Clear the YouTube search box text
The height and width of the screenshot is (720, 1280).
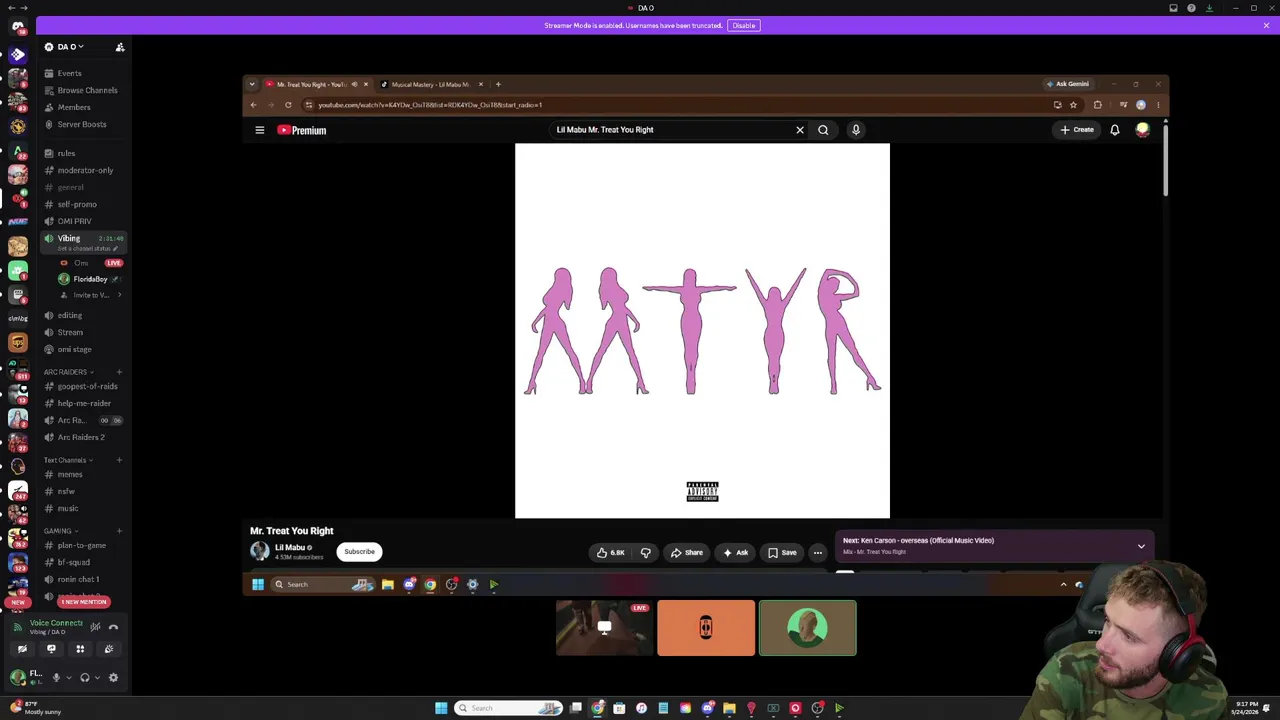coord(800,130)
